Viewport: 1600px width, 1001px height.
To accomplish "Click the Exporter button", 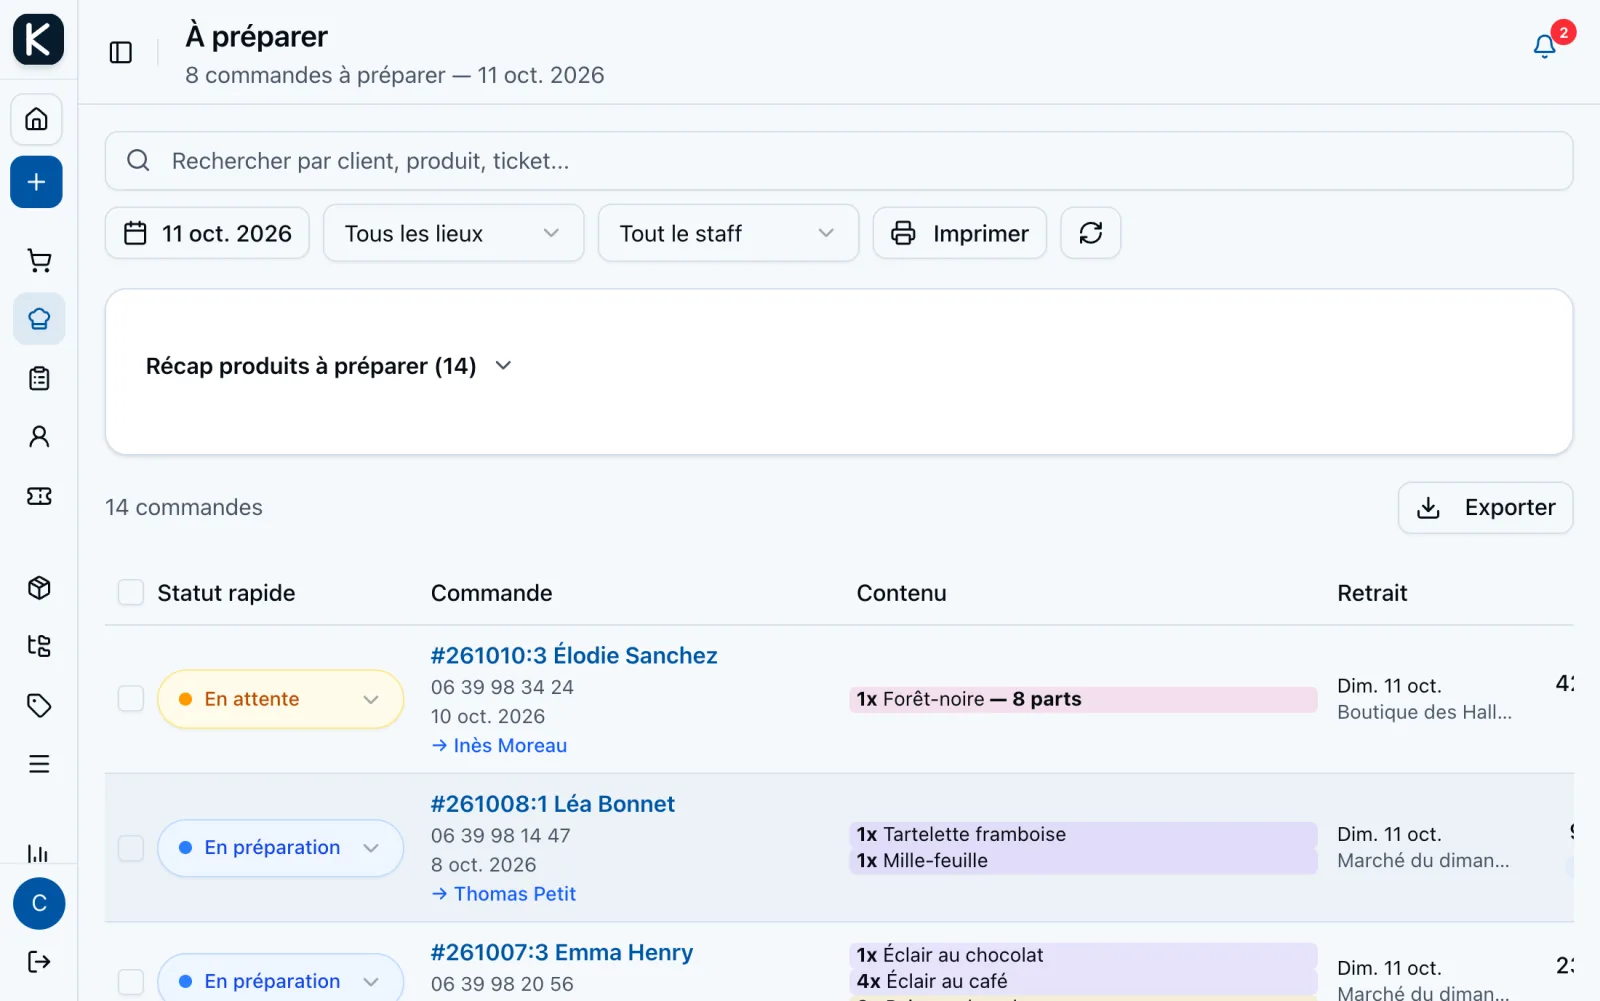I will click(1485, 508).
